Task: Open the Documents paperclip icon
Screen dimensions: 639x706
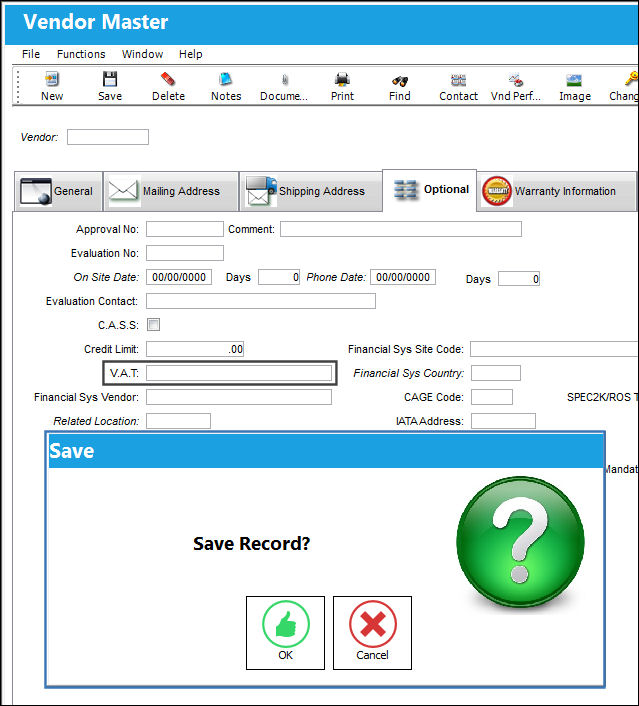Action: click(284, 80)
